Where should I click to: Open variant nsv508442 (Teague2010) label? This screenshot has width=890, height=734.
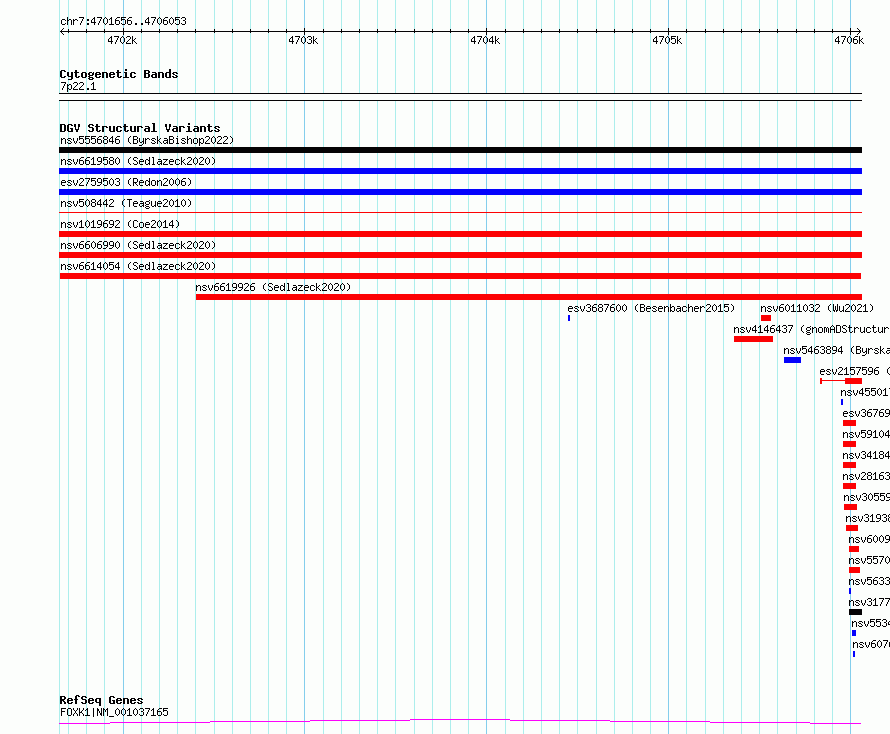(126, 203)
